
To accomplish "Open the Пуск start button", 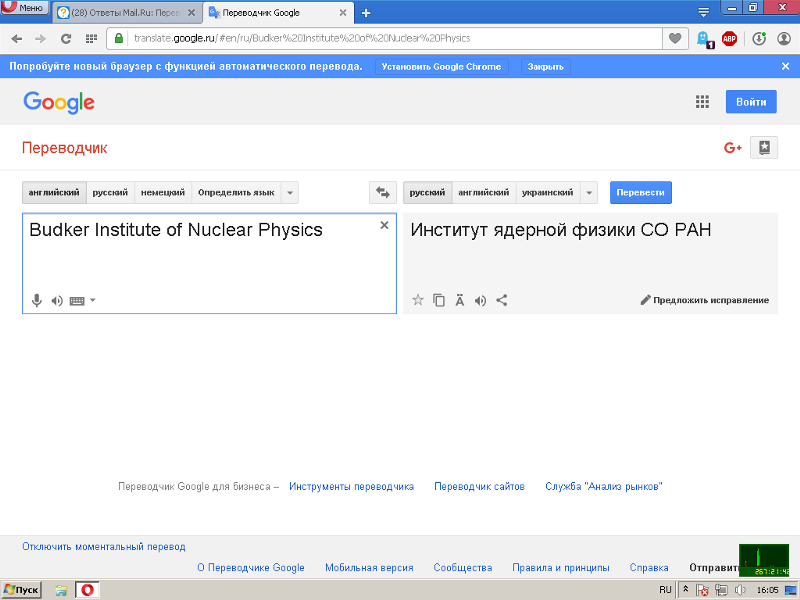I will pyautogui.click(x=21, y=590).
